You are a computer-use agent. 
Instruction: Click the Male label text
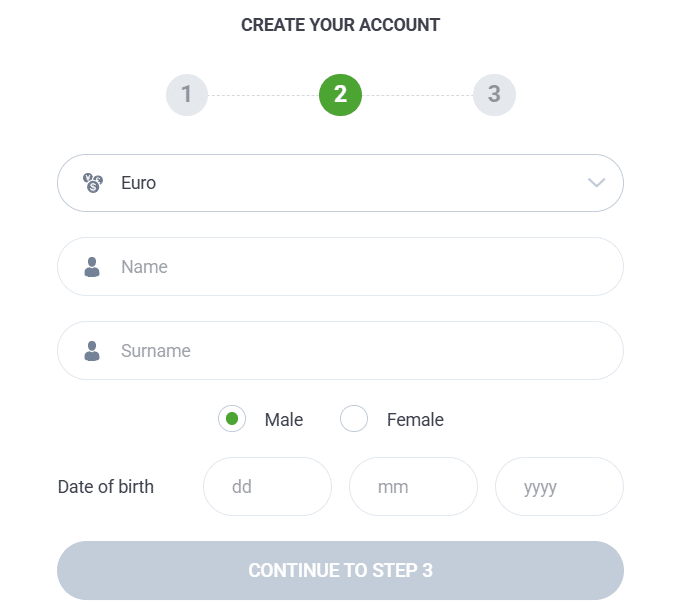(284, 420)
